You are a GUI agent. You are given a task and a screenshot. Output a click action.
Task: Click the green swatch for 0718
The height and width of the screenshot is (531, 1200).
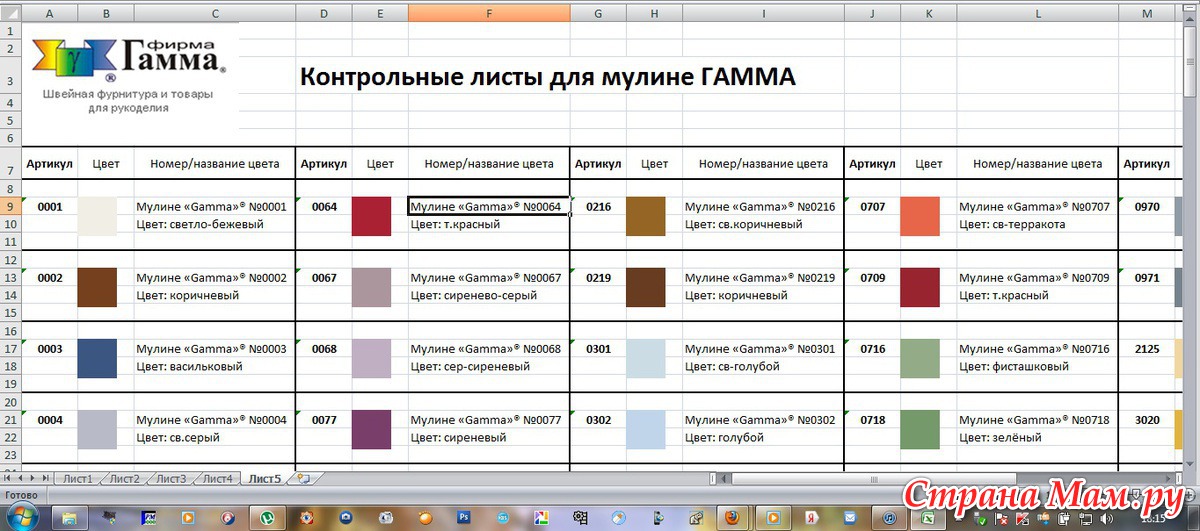point(920,430)
